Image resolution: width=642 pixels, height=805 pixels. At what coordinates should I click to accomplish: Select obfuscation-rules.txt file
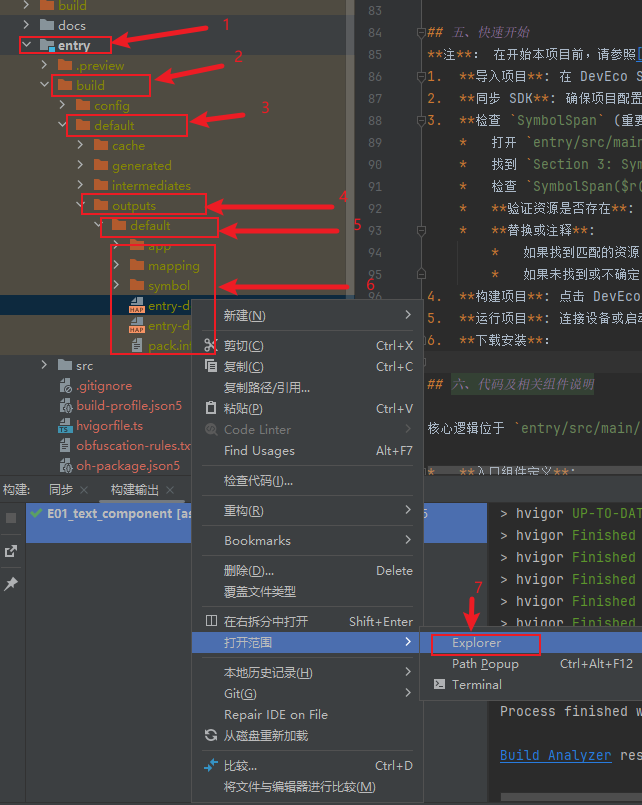point(133,446)
